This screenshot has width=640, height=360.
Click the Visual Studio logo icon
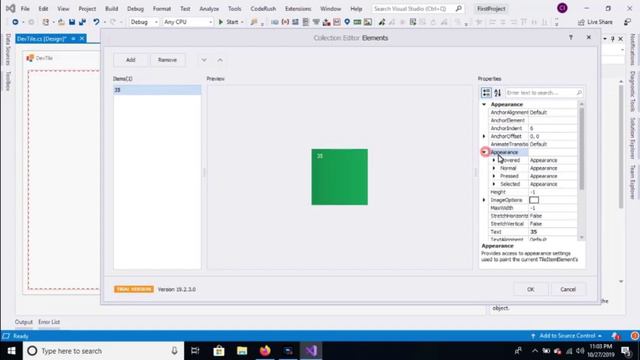[10, 8]
